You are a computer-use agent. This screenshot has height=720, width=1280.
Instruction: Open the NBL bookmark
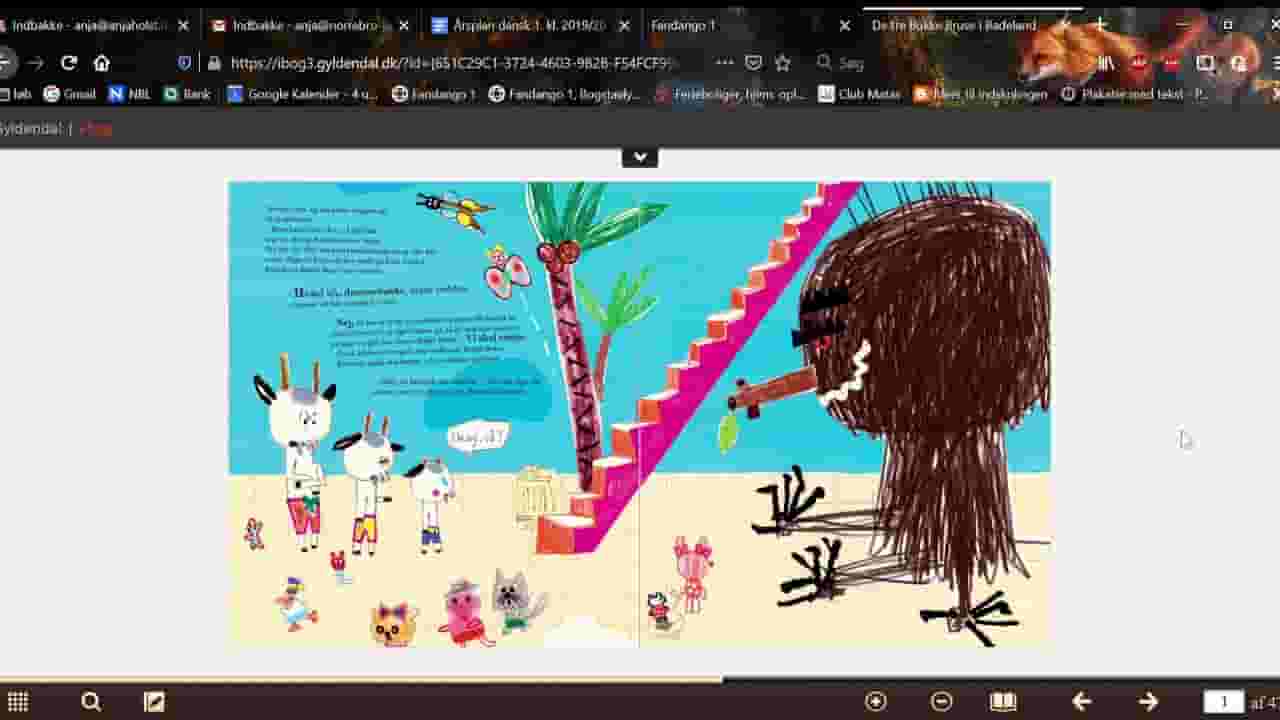pyautogui.click(x=129, y=94)
